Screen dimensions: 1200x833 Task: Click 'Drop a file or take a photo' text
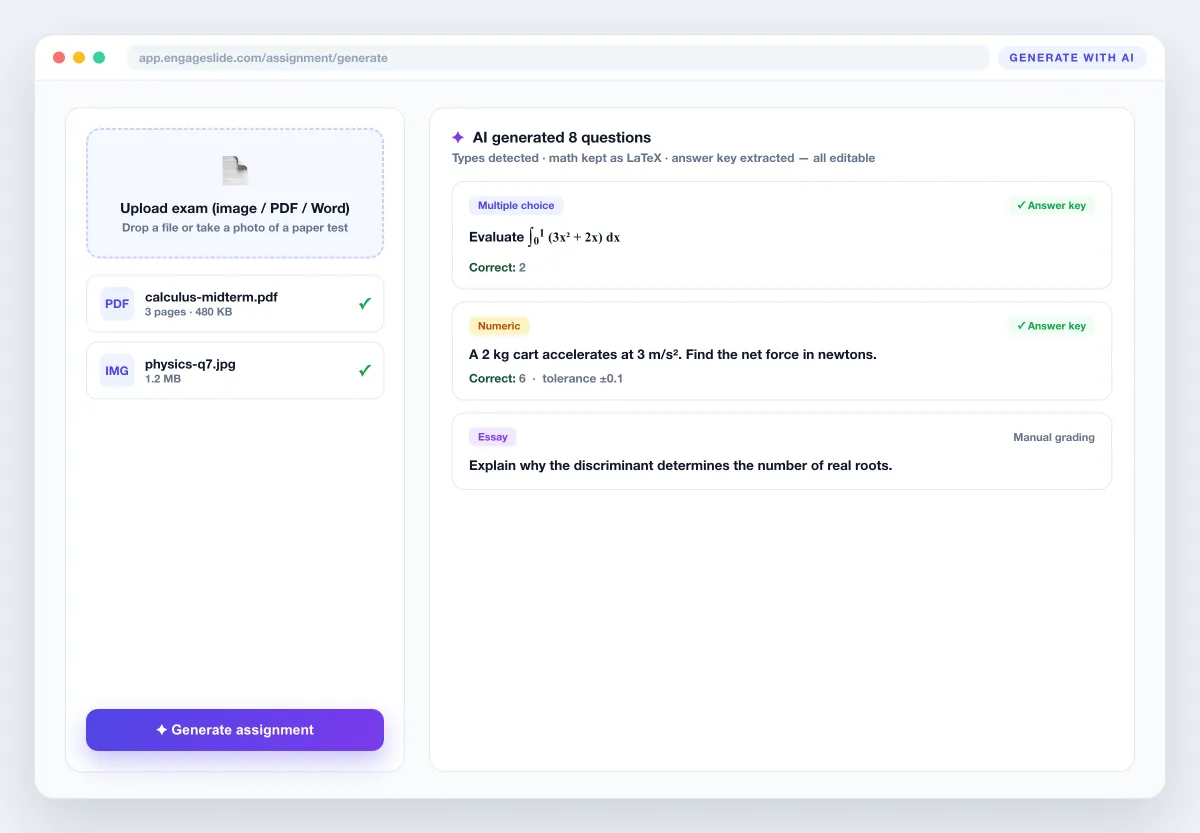pyautogui.click(x=235, y=228)
